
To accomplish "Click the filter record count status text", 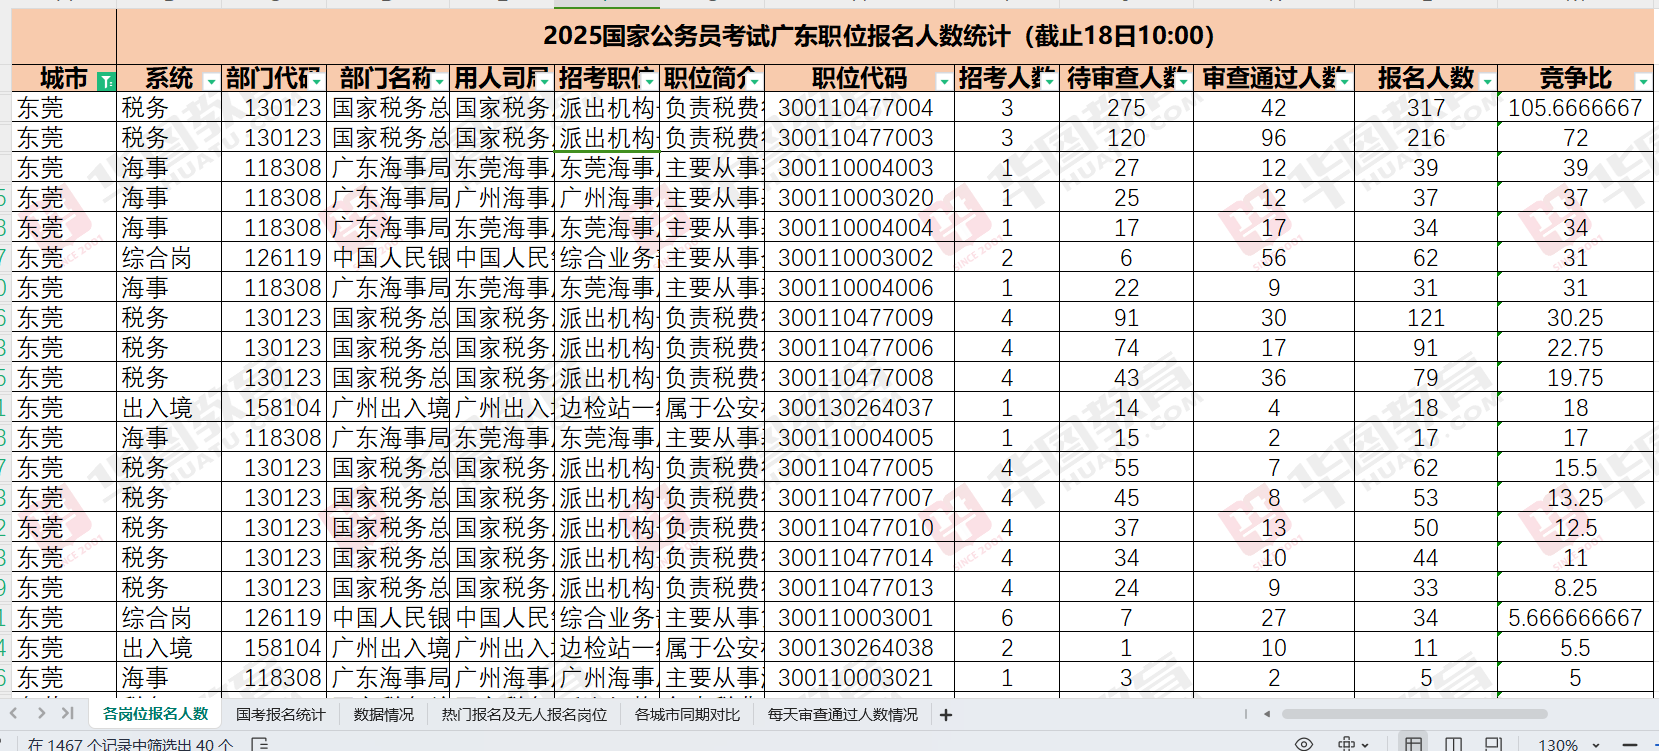I will tap(130, 745).
